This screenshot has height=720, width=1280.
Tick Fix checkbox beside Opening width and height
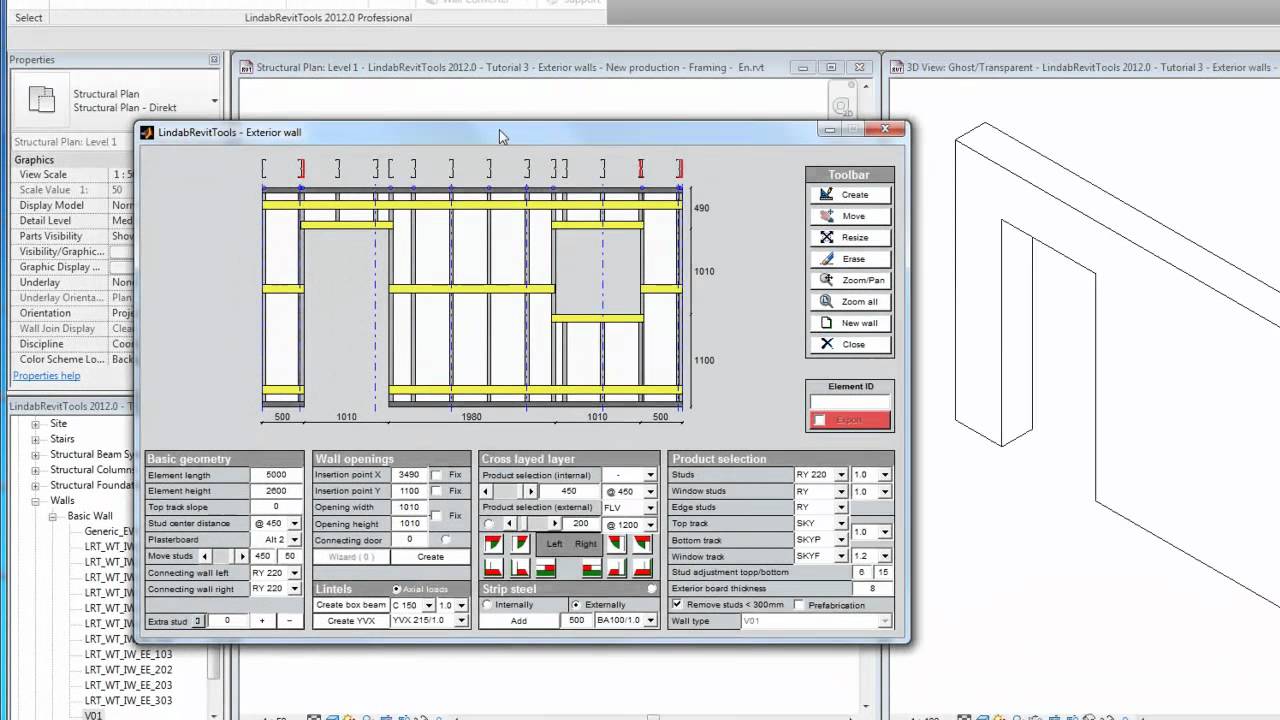(x=436, y=515)
